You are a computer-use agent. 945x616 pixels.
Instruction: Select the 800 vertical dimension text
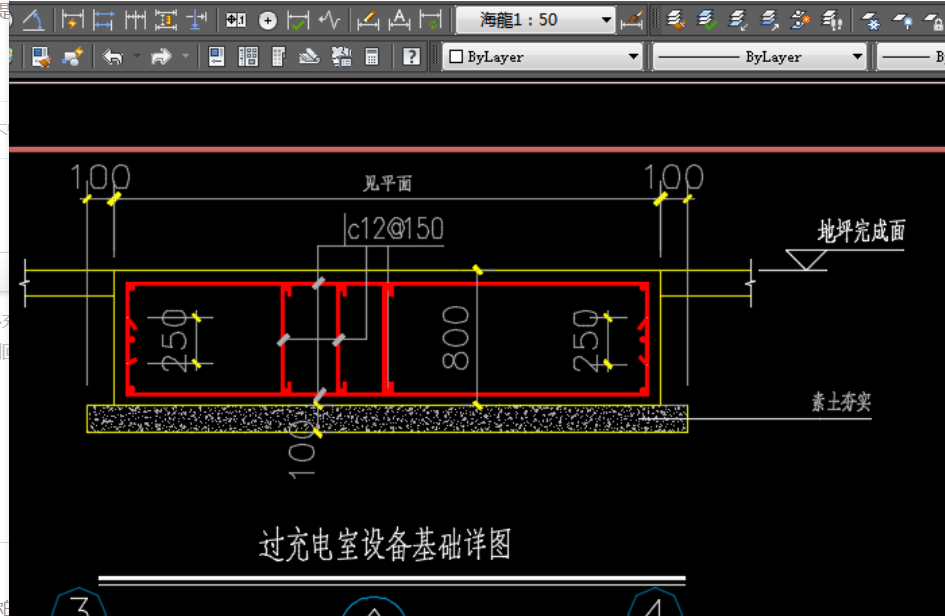pyautogui.click(x=456, y=338)
